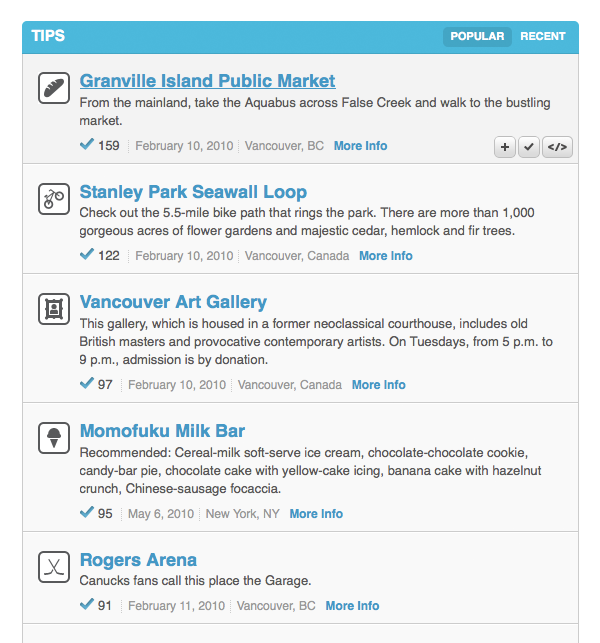Click the framed picture icon for Art Gallery
This screenshot has height=643, width=600.
[x=53, y=308]
